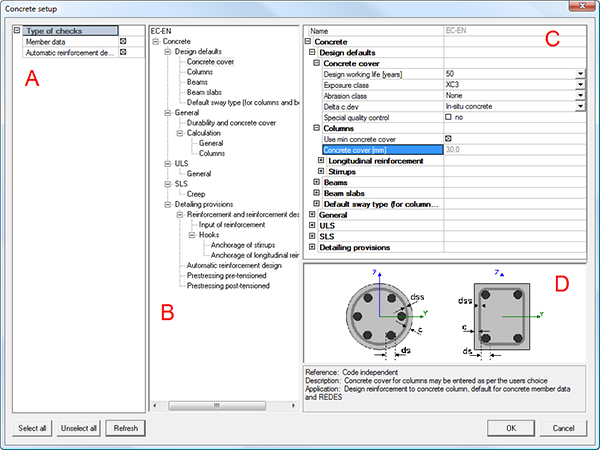Open Design working life dropdown
The height and width of the screenshot is (450, 600).
[x=580, y=74]
